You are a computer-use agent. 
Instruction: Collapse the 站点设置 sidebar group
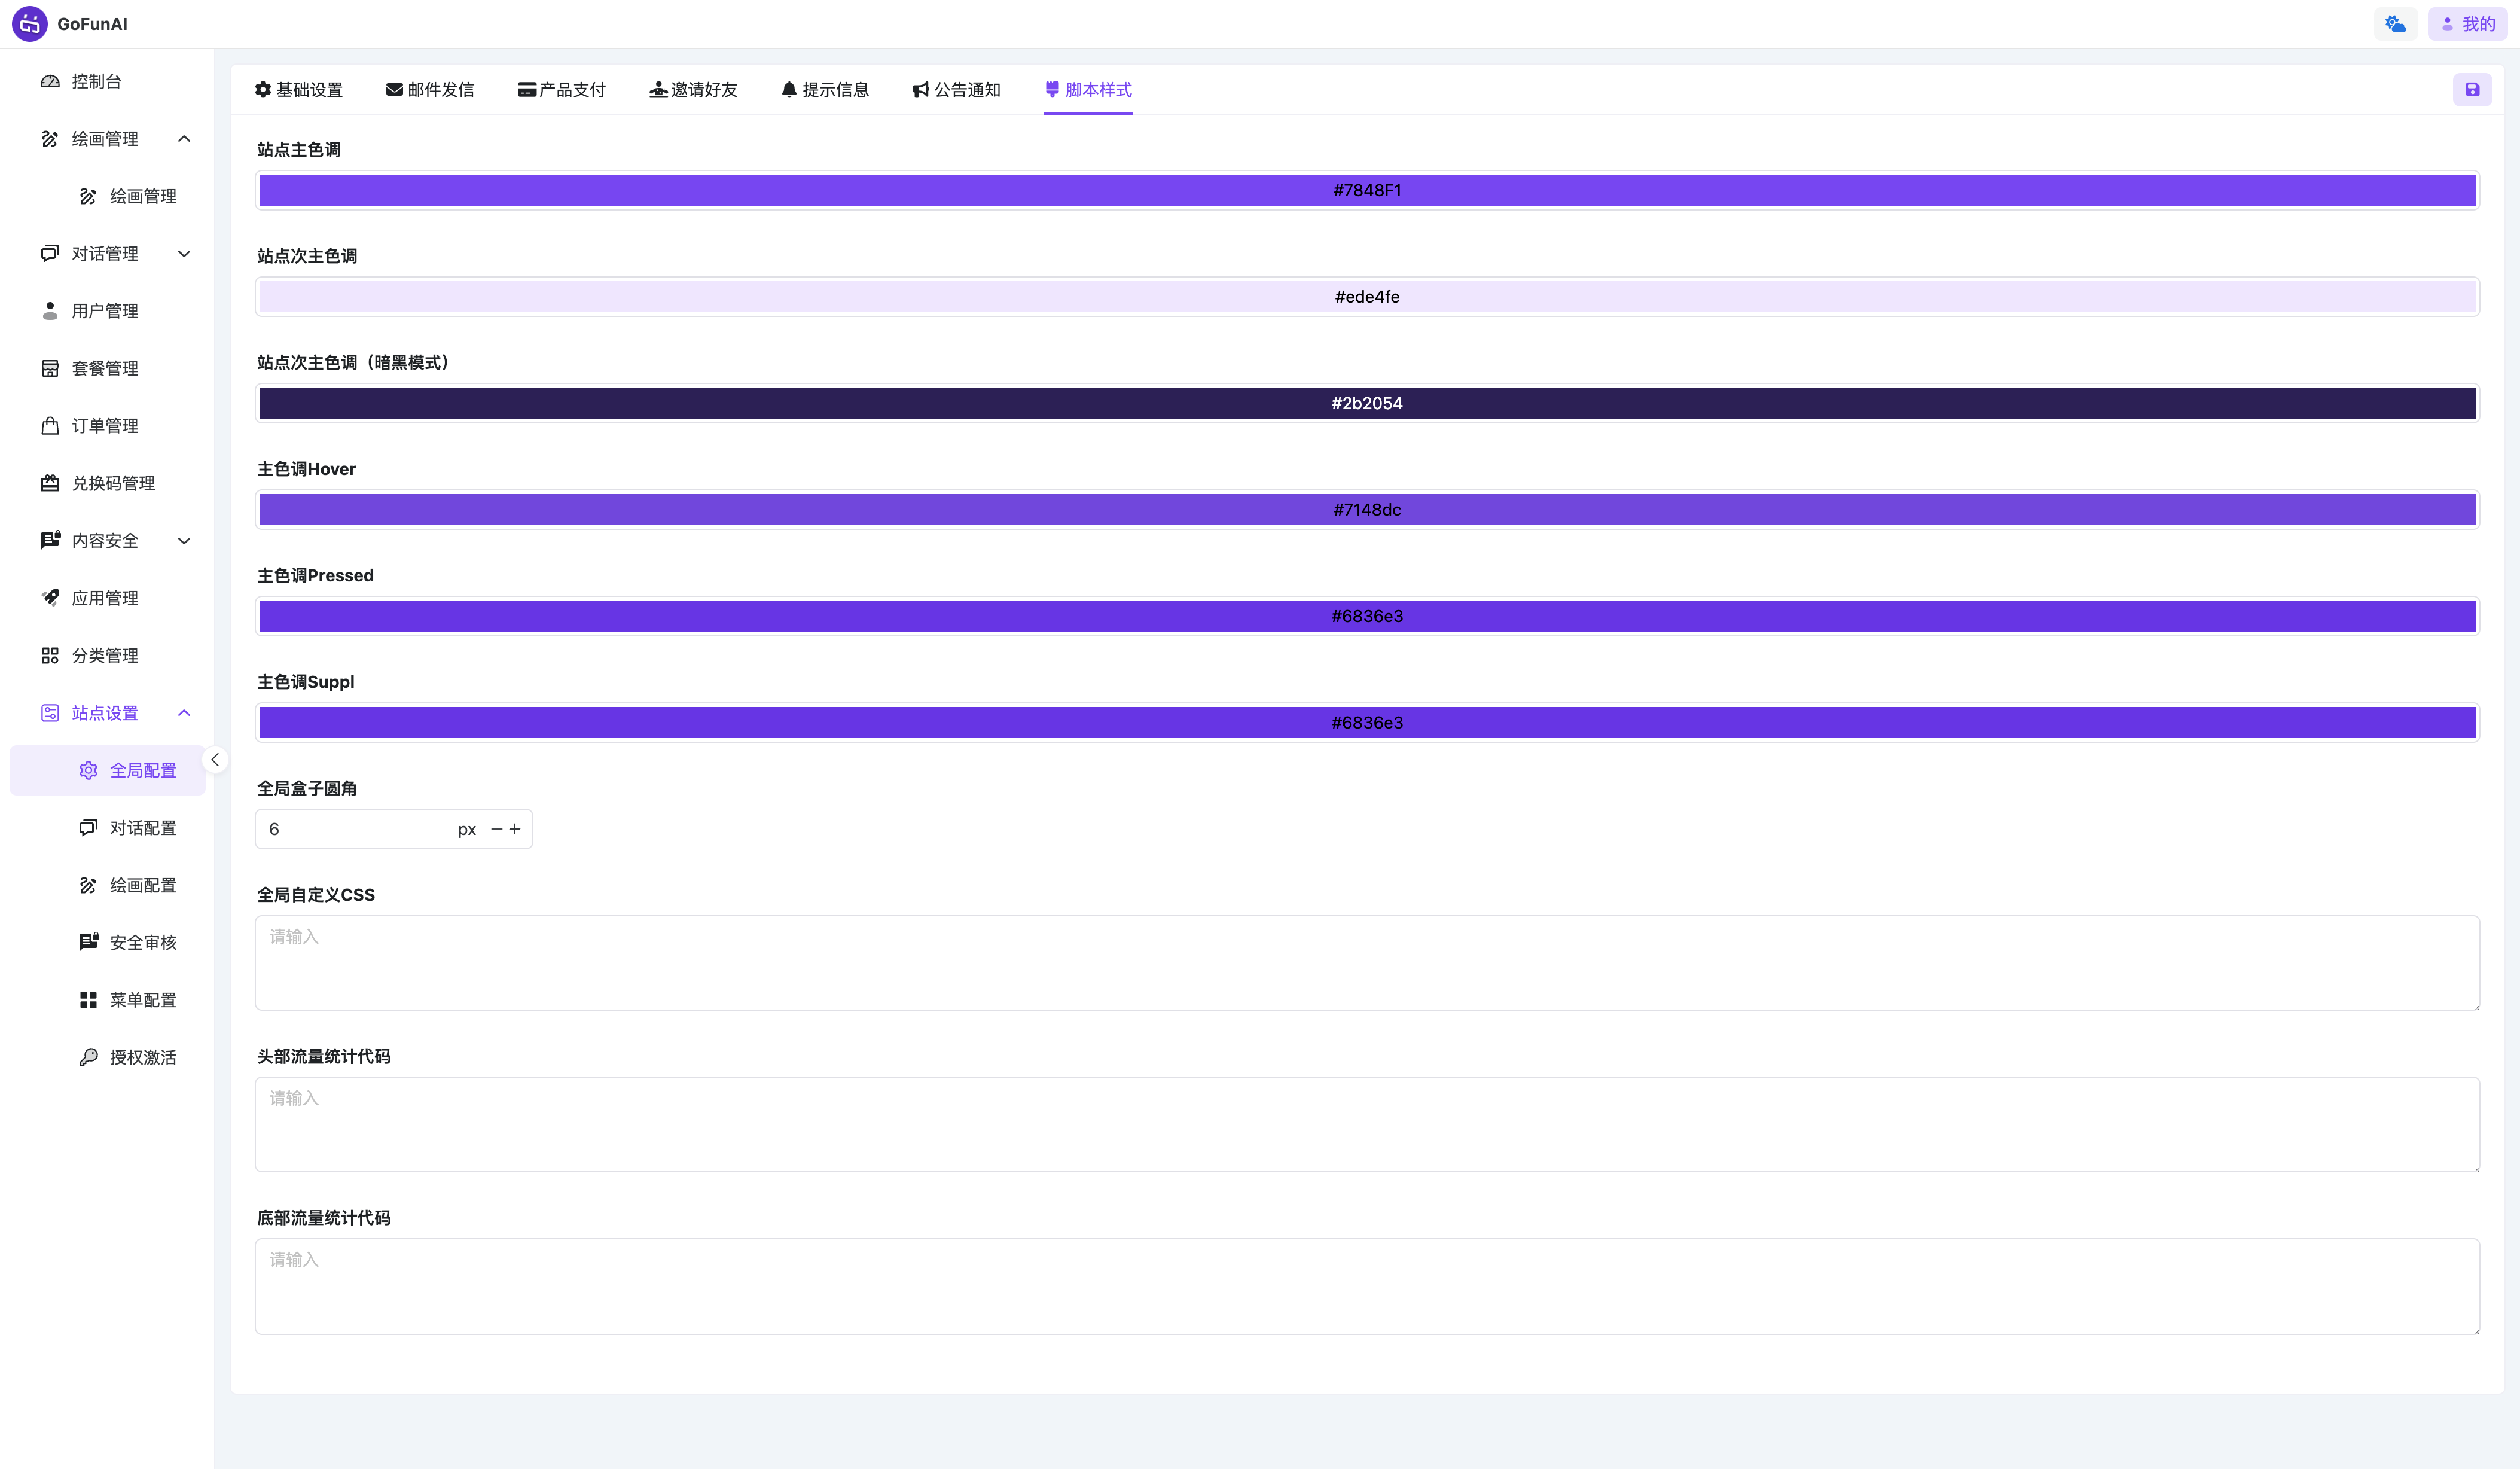[x=115, y=713]
